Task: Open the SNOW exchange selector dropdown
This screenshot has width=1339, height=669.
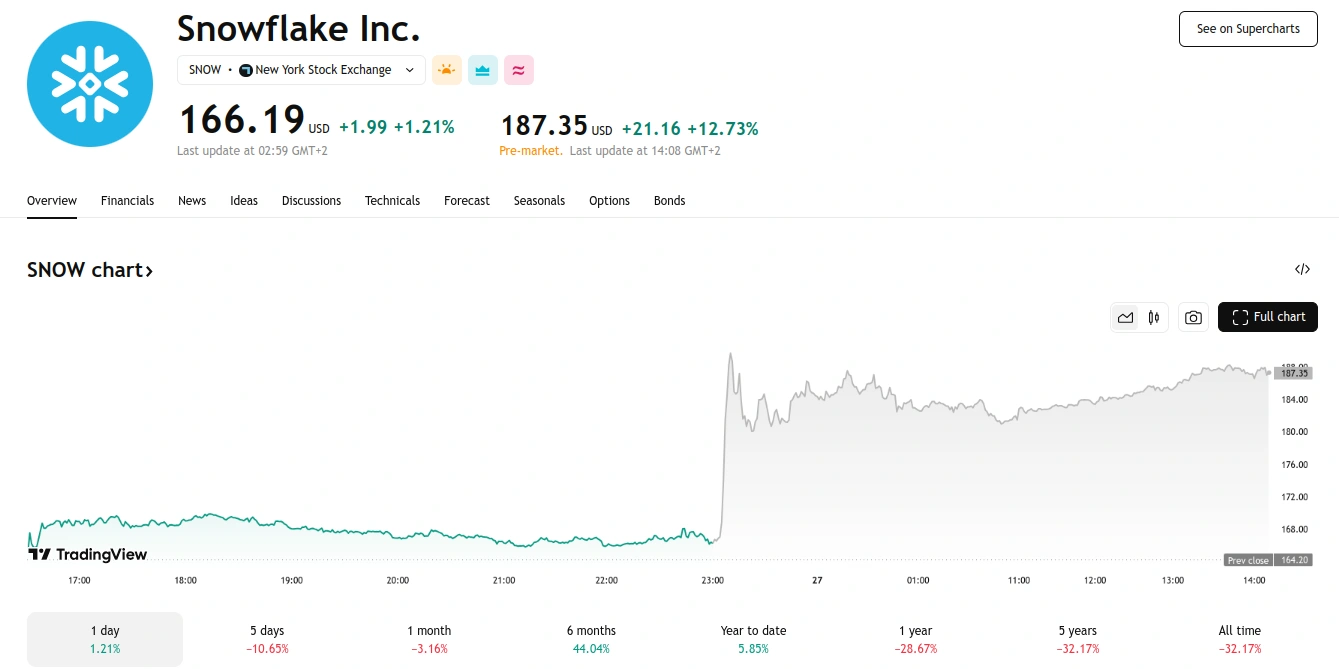Action: pos(301,70)
